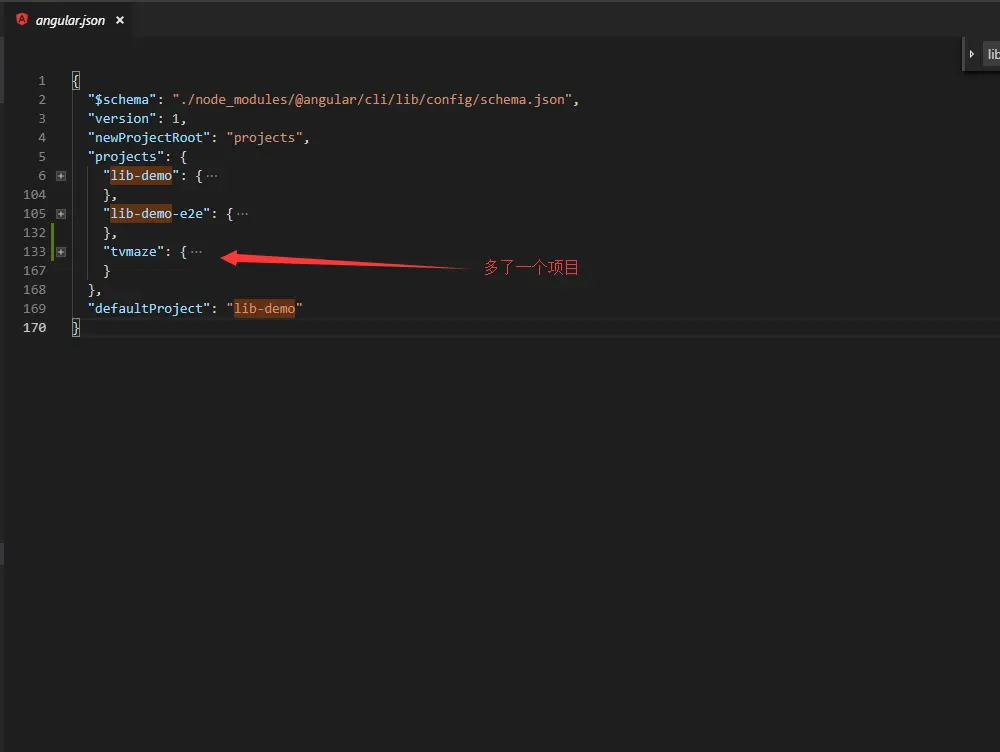
Task: Click the folded ellipsis after "lib-demo": {
Action: pyautogui.click(x=212, y=176)
